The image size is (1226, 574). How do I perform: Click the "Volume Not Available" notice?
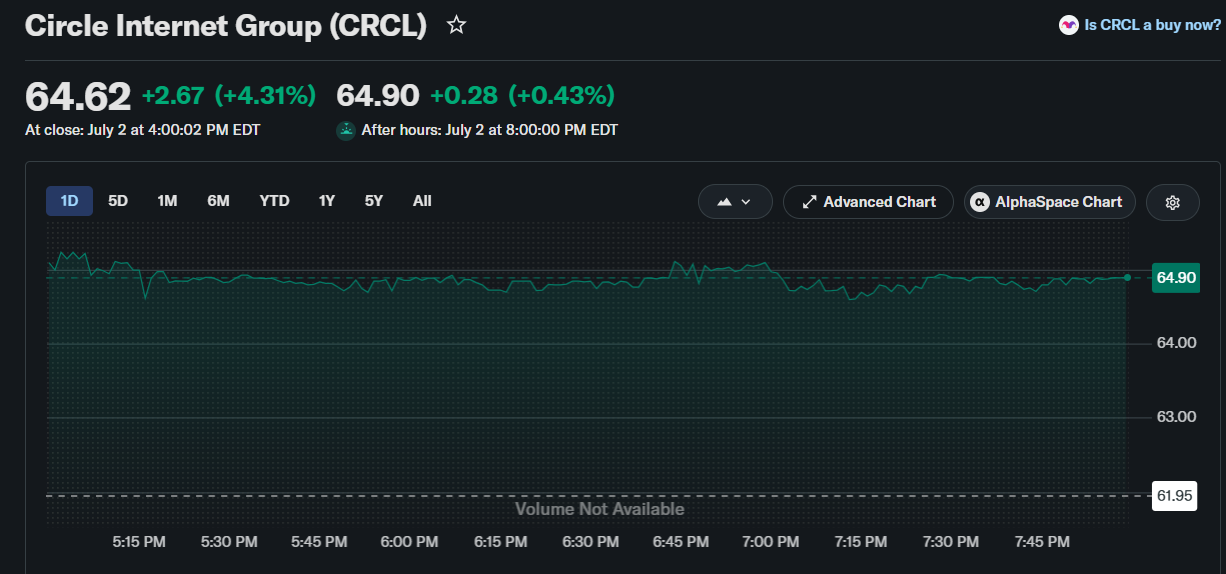tap(600, 509)
